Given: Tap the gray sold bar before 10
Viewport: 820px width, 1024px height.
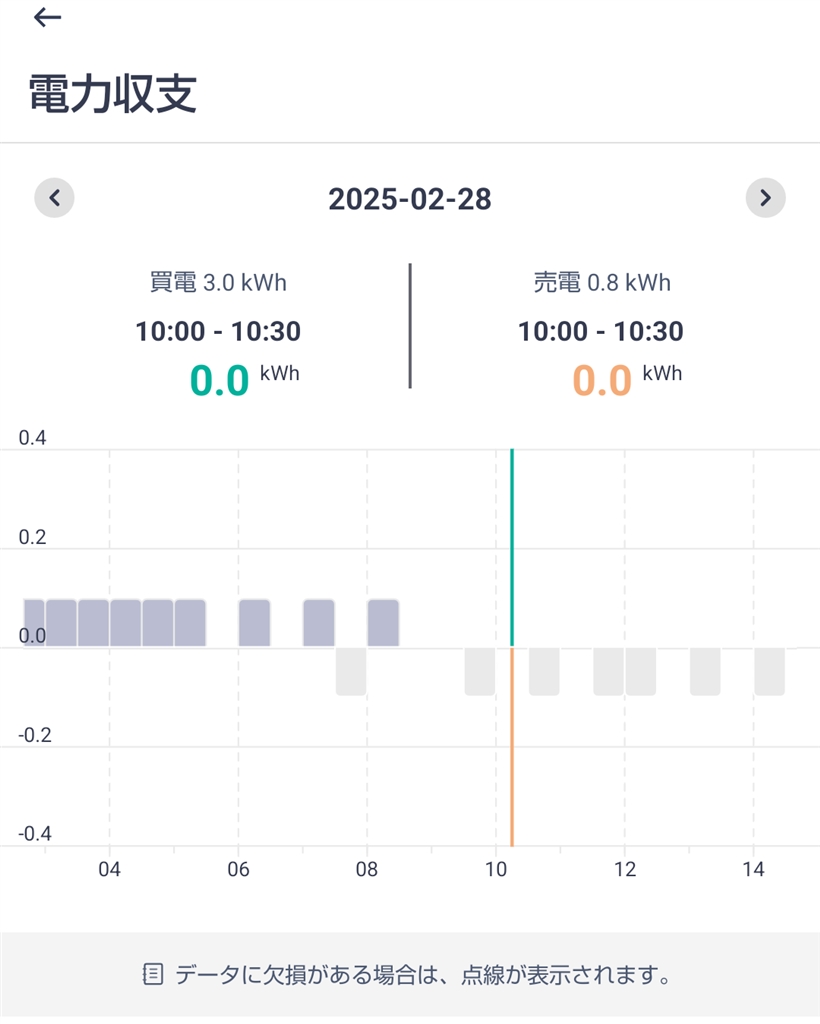Looking at the screenshot, I should [480, 671].
